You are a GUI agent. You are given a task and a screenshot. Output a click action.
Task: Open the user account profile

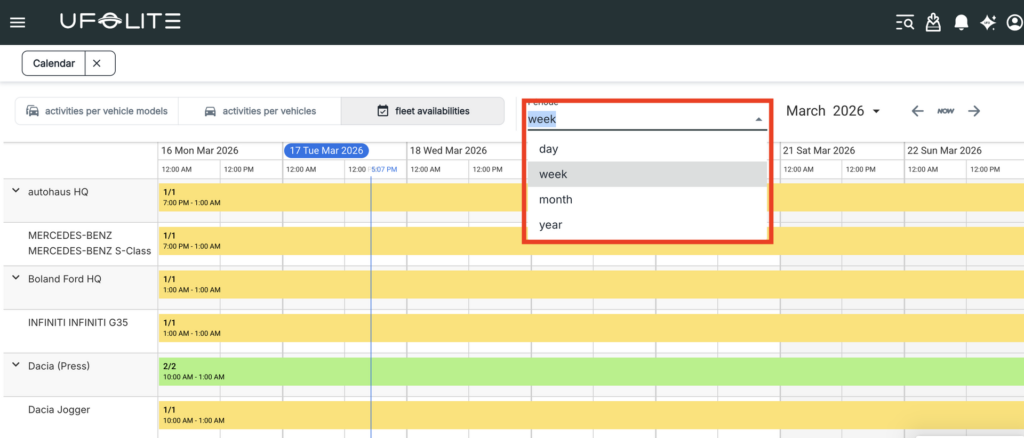[1014, 22]
